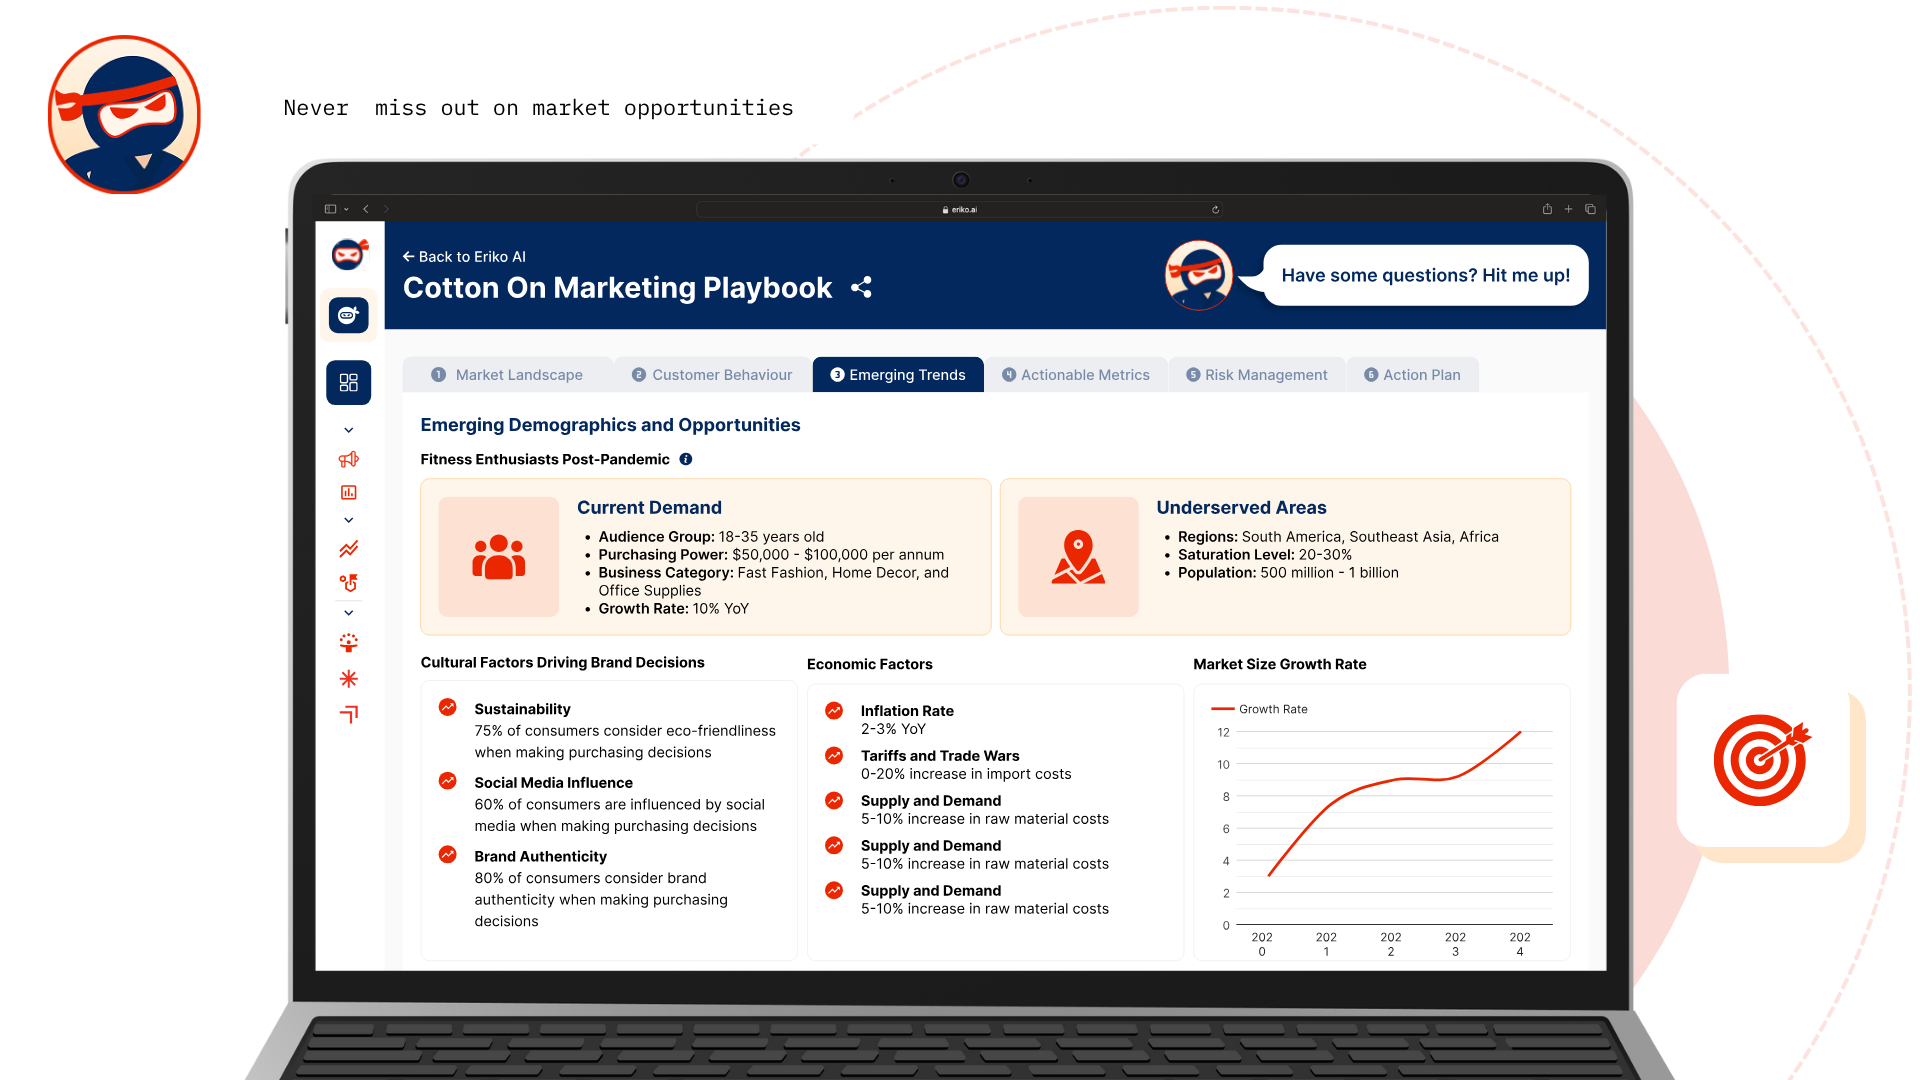Click the Economic Factors heading

point(869,664)
